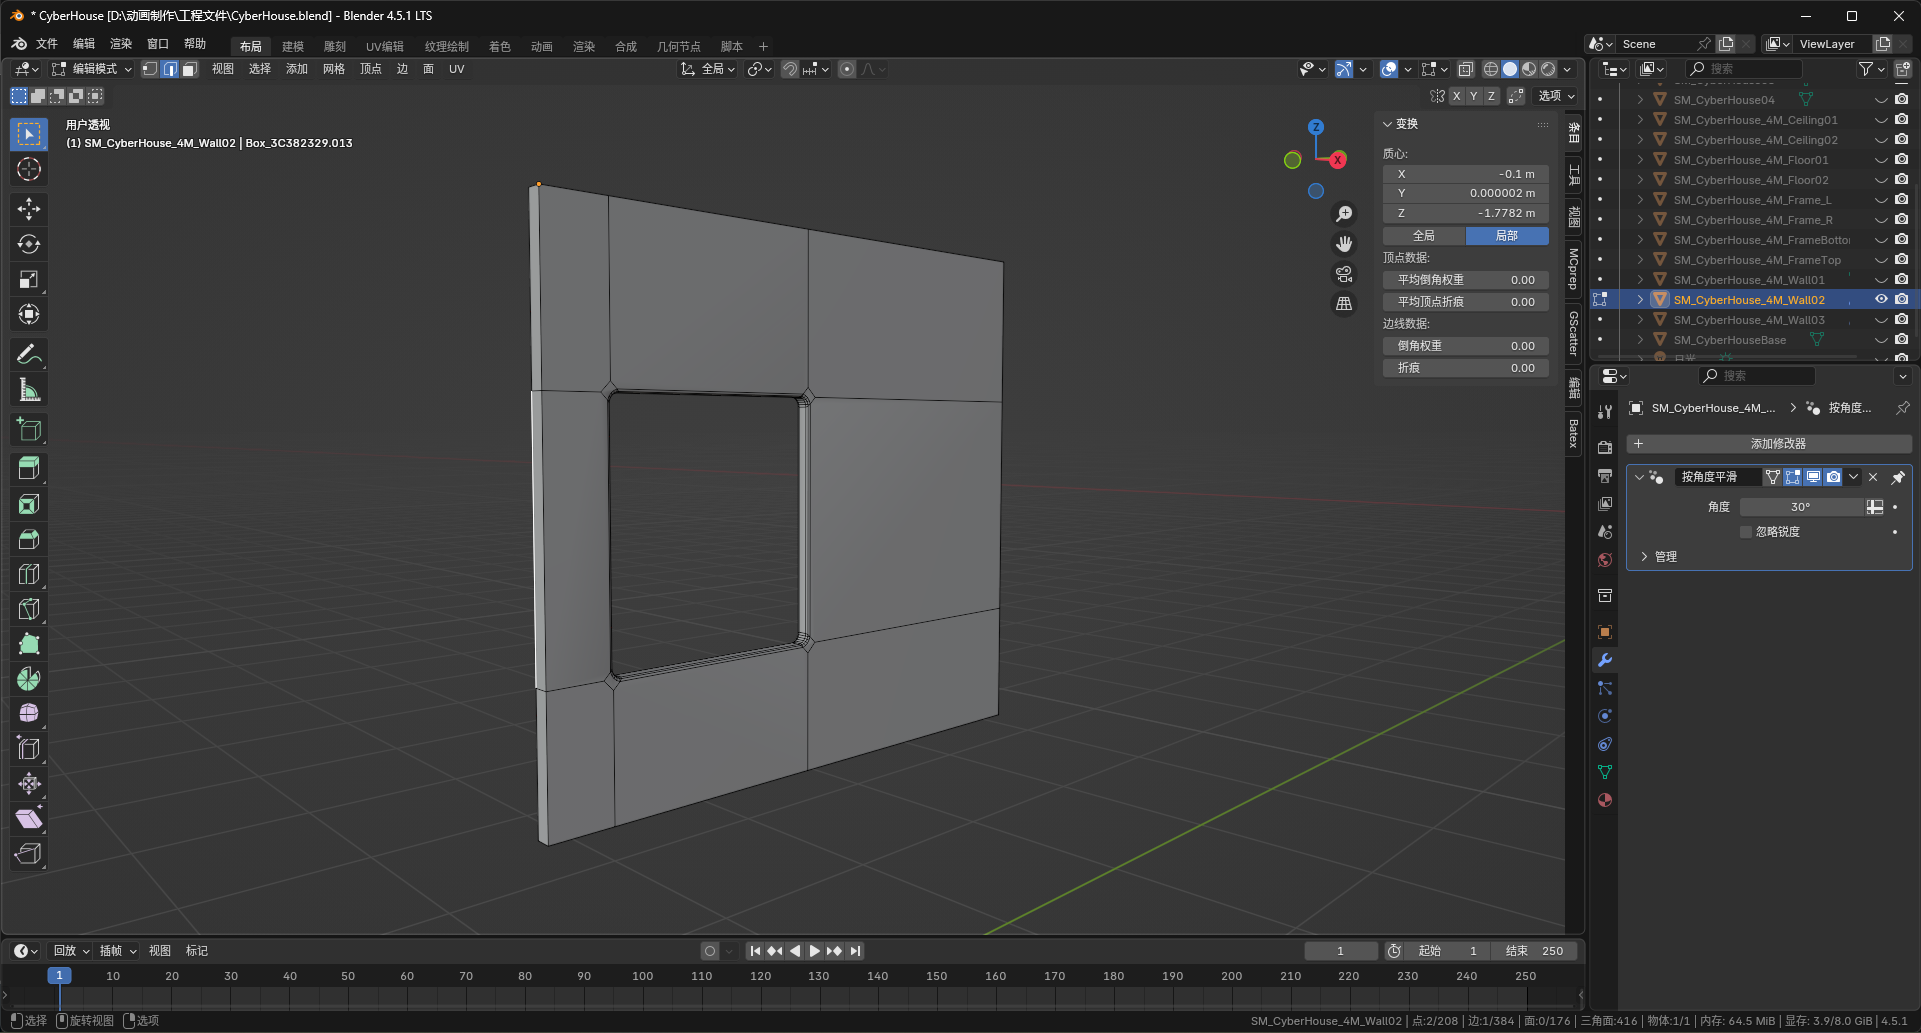
Task: Open the File menu
Action: (x=47, y=44)
